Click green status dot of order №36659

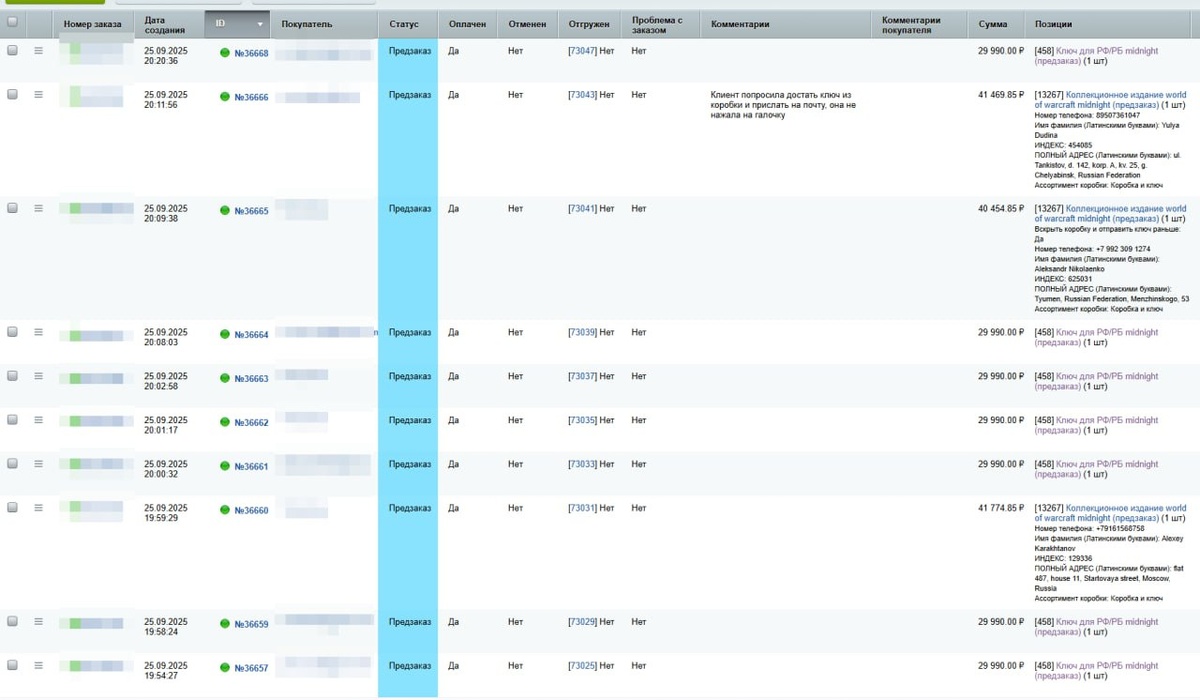click(x=225, y=624)
